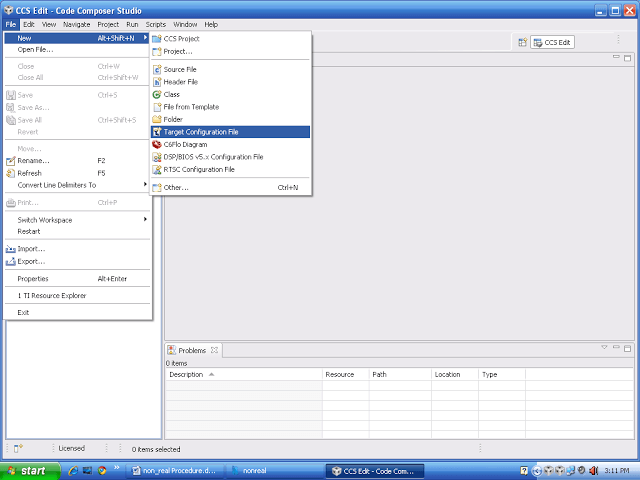640x480 pixels.
Task: Sort by Description column header
Action: pyautogui.click(x=244, y=374)
